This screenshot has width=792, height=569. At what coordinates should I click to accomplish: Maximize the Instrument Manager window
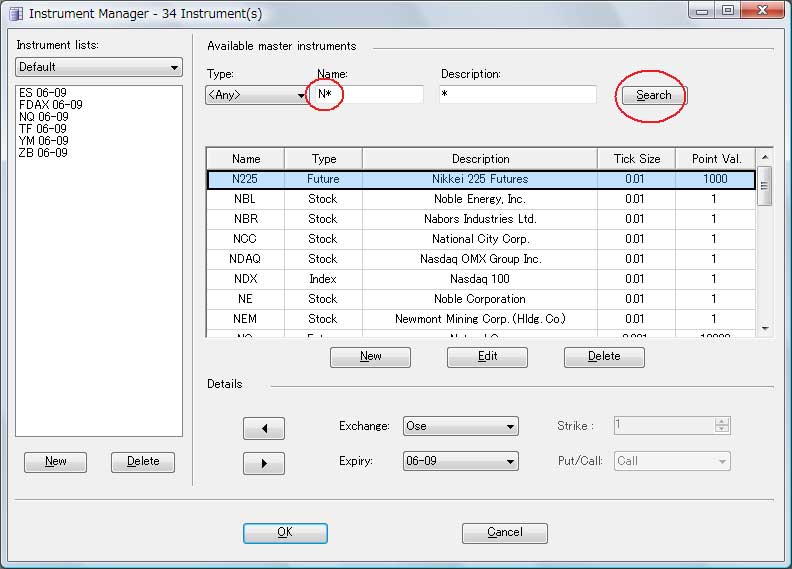click(727, 10)
